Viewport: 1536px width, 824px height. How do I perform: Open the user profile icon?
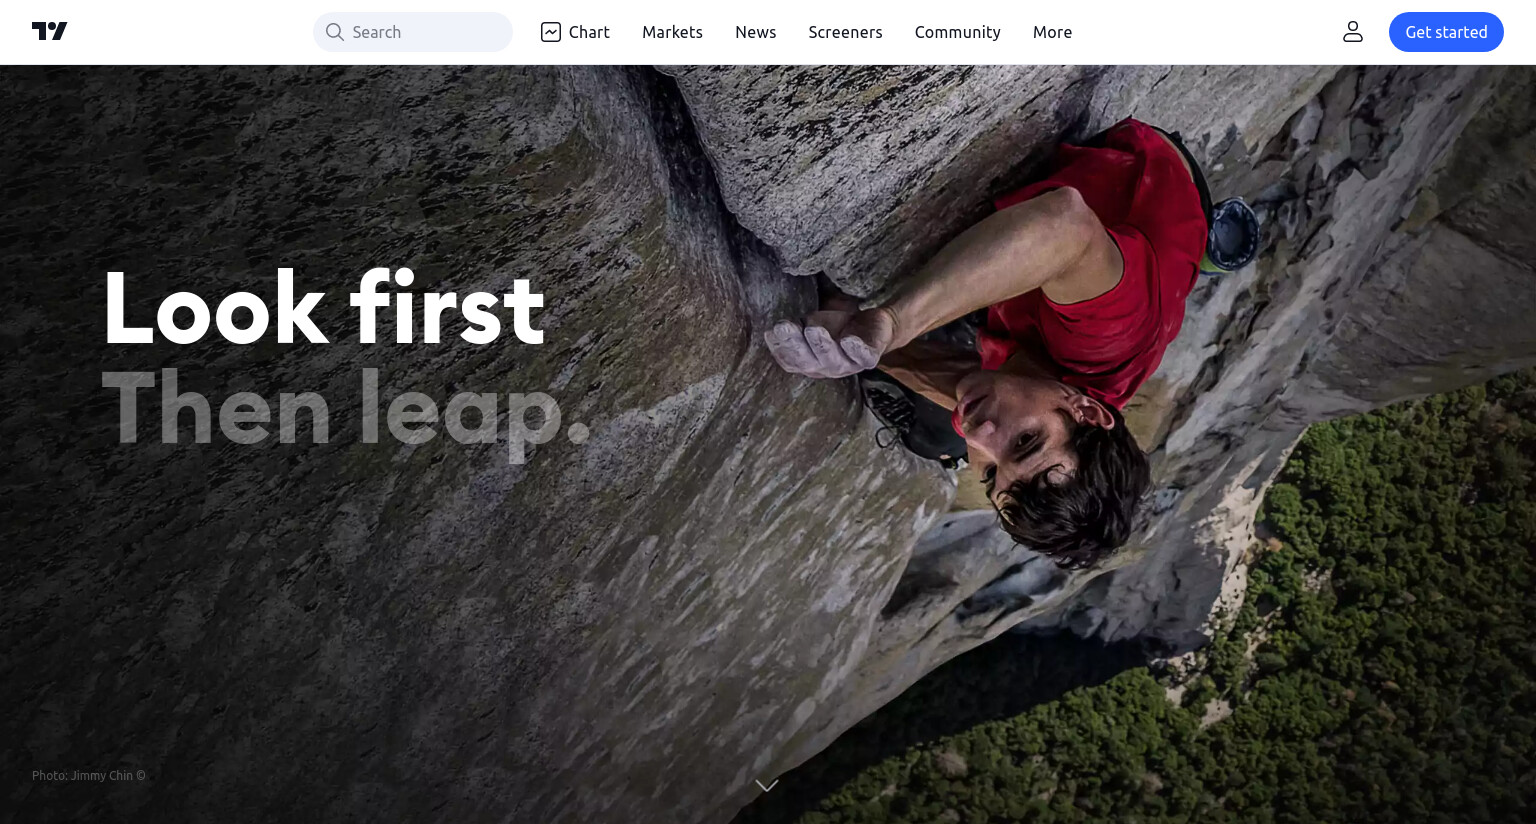(x=1353, y=32)
